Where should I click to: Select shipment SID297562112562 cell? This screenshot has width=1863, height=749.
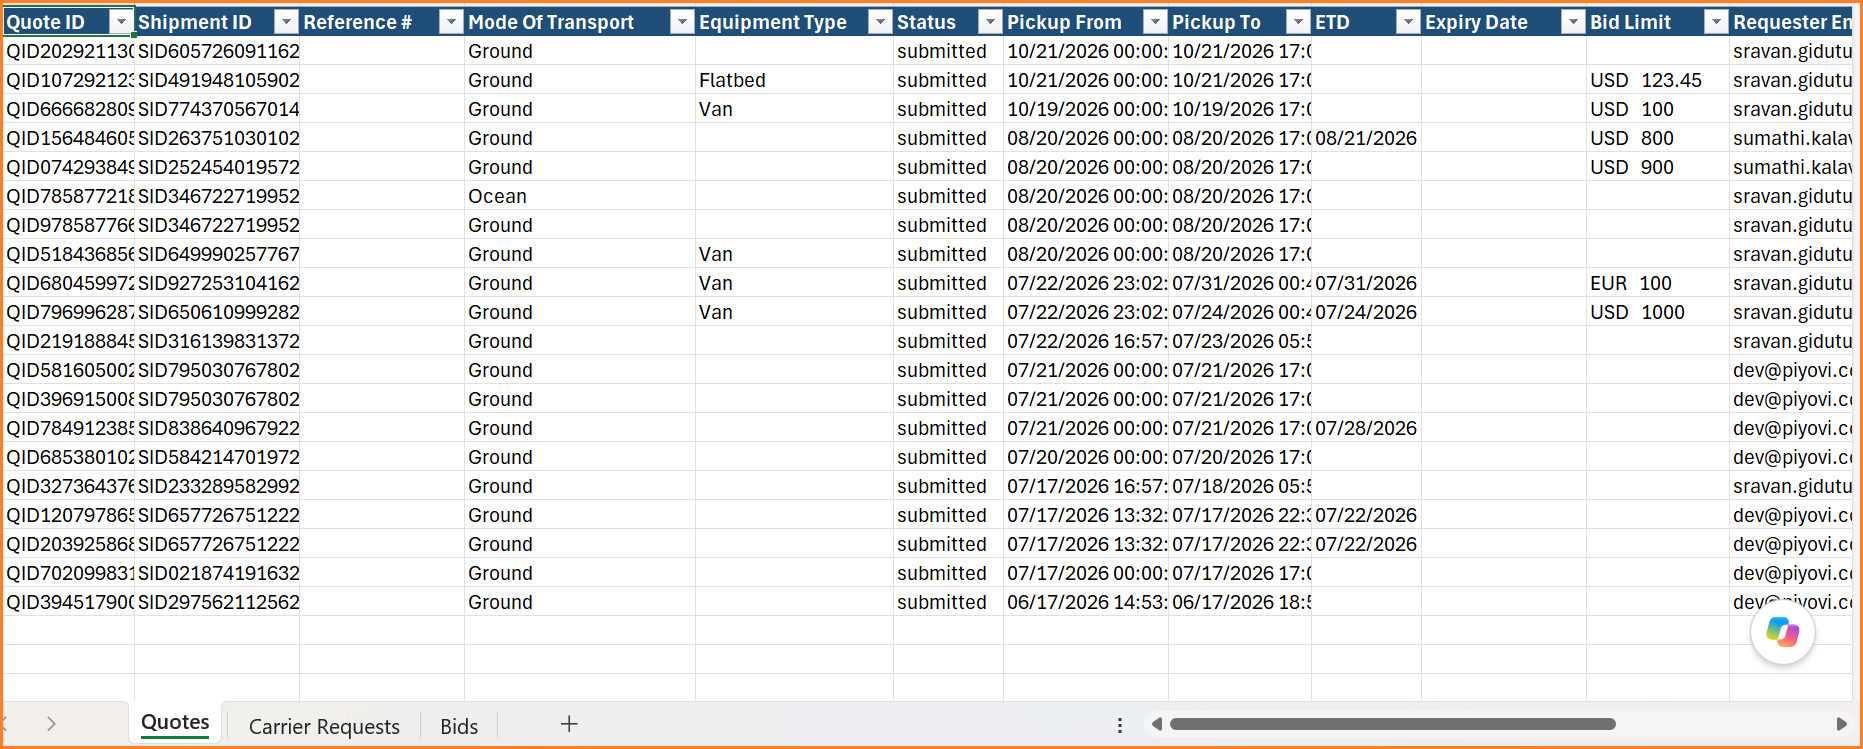coord(217,602)
